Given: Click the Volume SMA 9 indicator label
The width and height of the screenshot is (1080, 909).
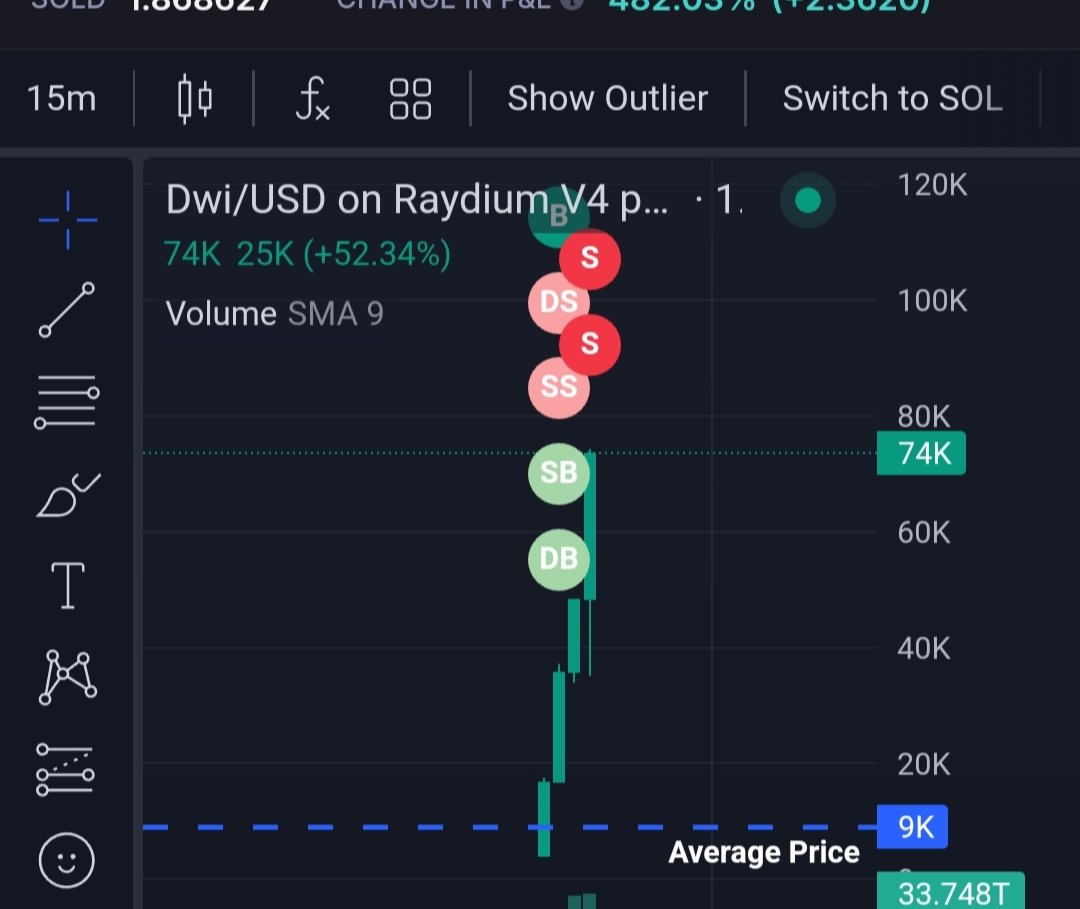Looking at the screenshot, I should coord(274,314).
